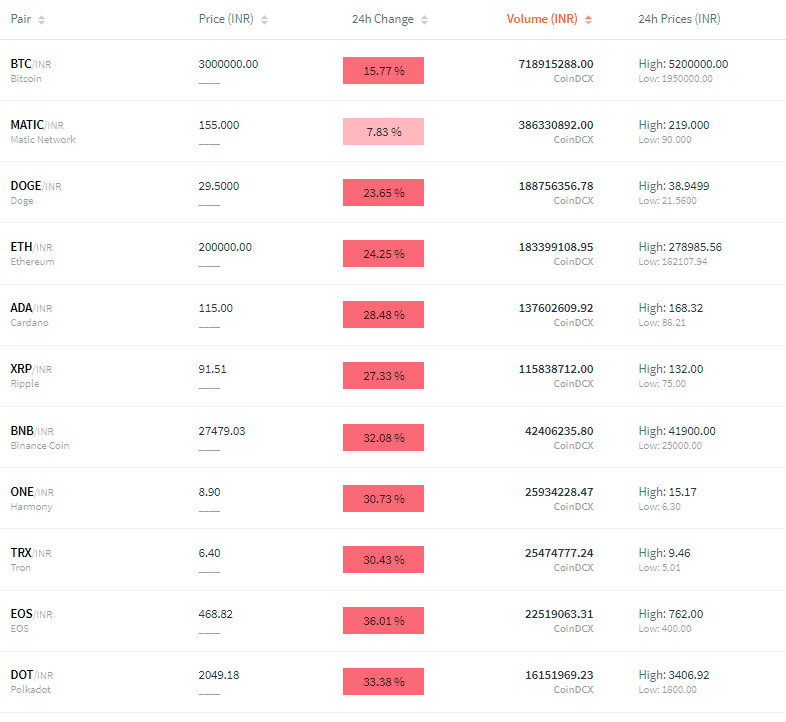Open the MATIC/INR Matic Network pair
The height and width of the screenshot is (722, 786).
point(43,132)
